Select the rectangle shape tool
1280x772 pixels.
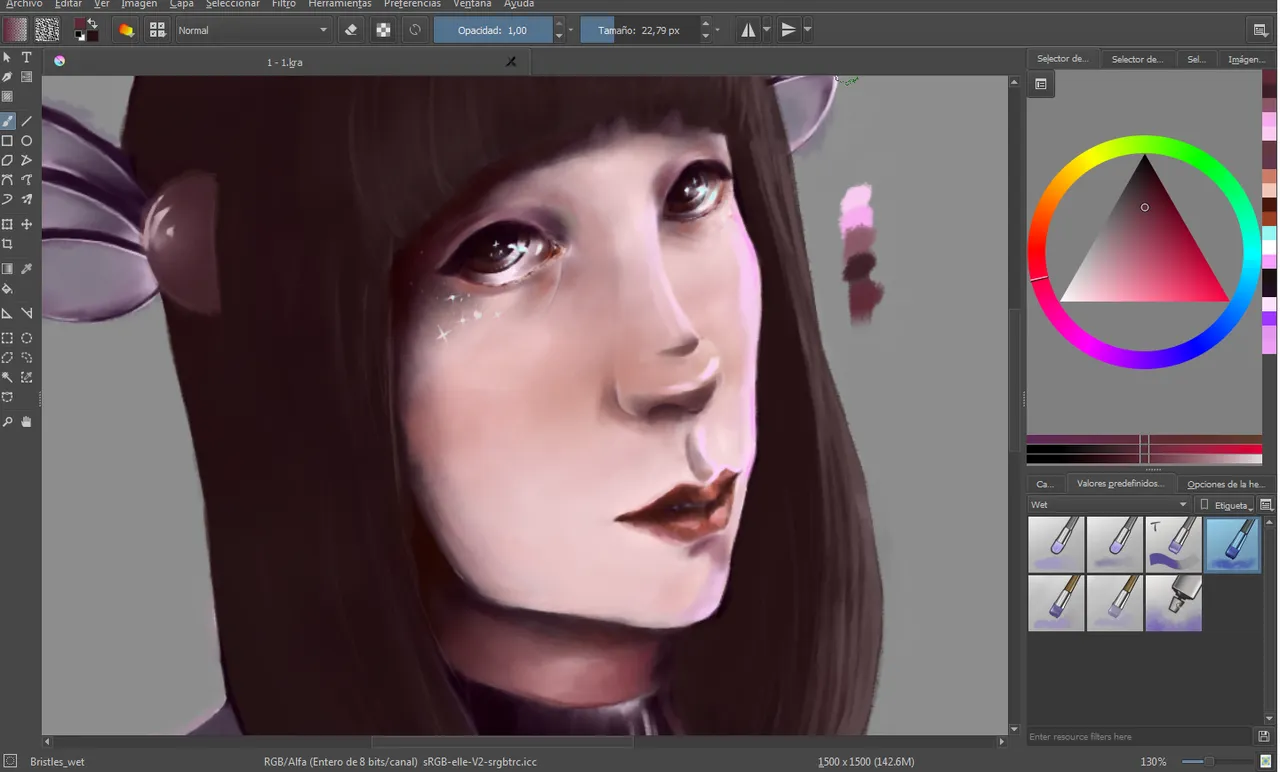coord(7,141)
